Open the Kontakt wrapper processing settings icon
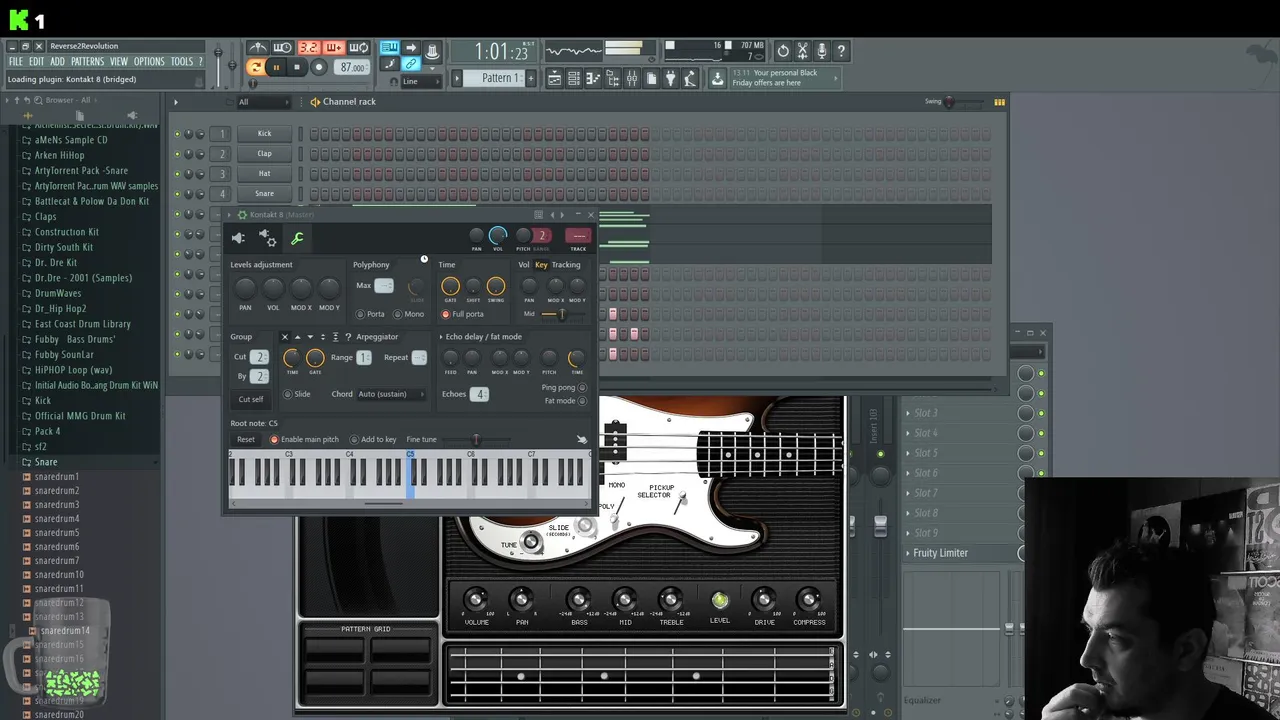The height and width of the screenshot is (720, 1280). tap(267, 238)
